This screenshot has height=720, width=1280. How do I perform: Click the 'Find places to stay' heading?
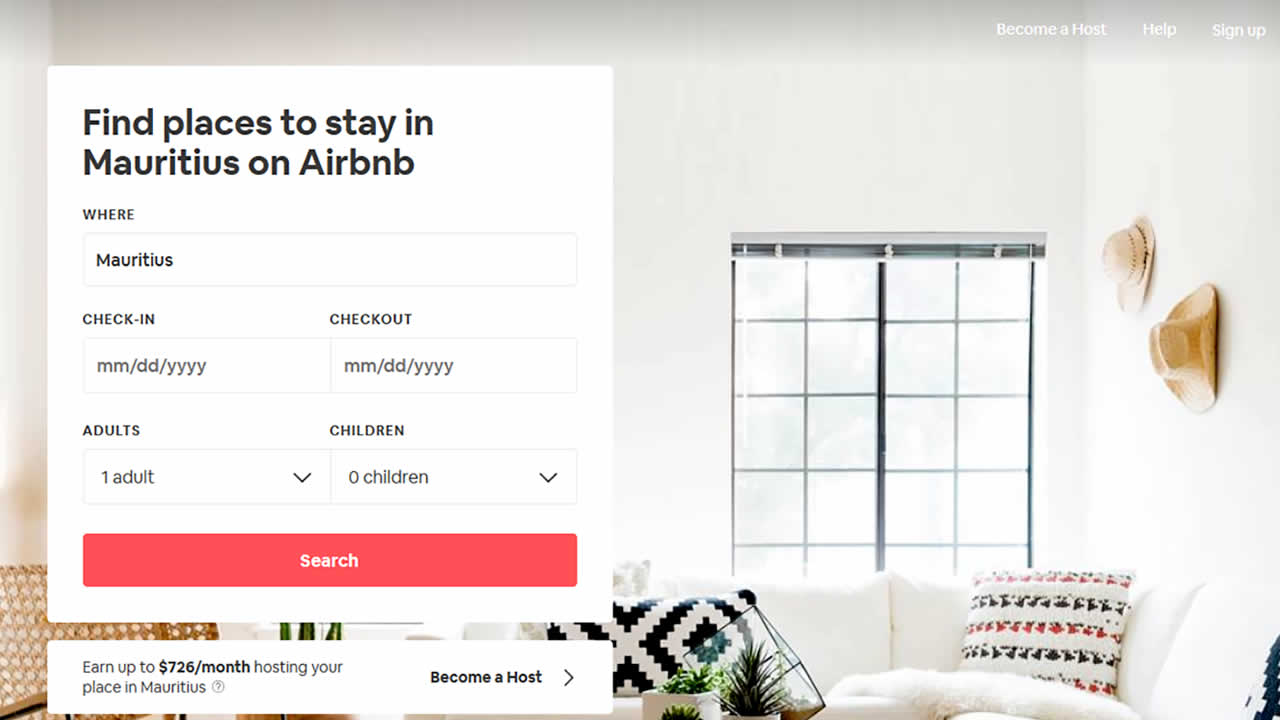pyautogui.click(x=258, y=142)
